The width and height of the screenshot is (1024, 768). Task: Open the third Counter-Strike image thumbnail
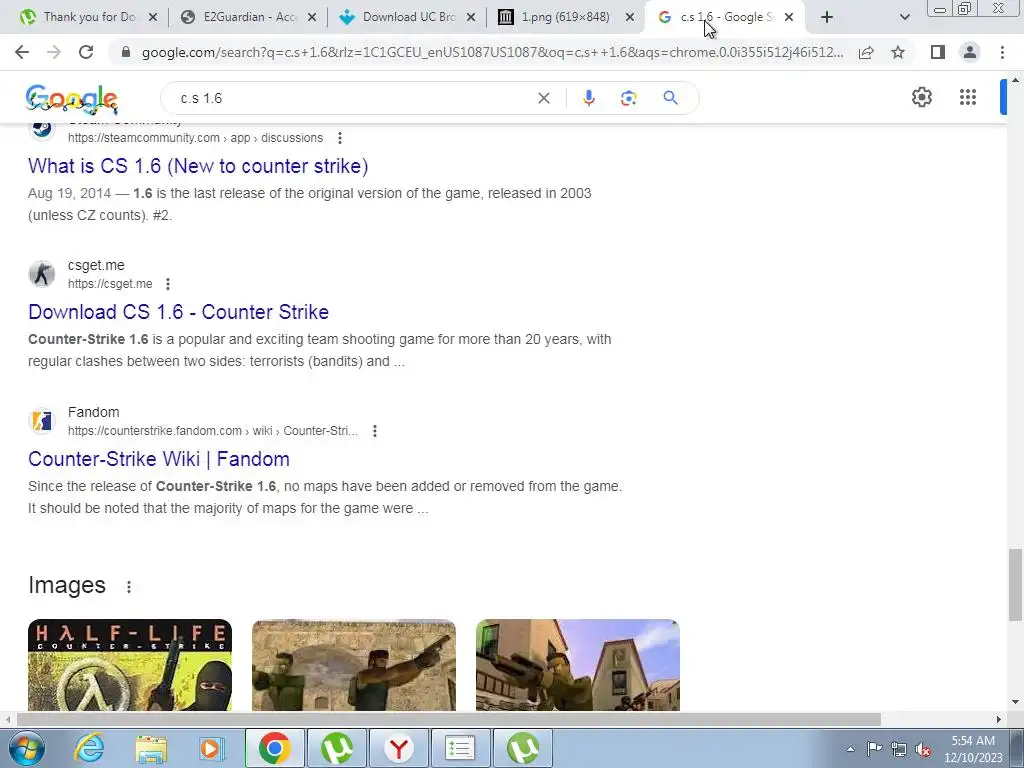click(578, 665)
